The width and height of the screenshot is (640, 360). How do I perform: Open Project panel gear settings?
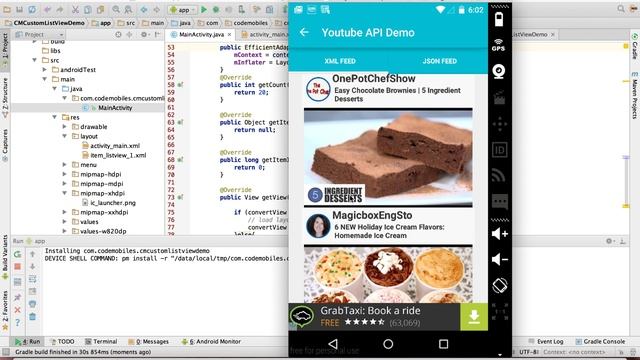(x=144, y=35)
